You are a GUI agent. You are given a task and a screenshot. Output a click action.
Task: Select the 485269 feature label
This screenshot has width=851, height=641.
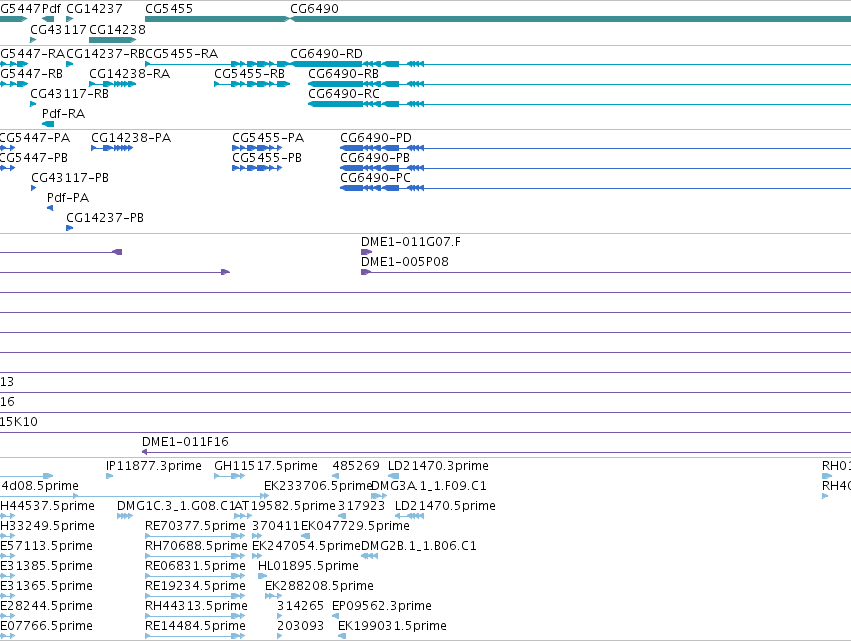point(356,466)
